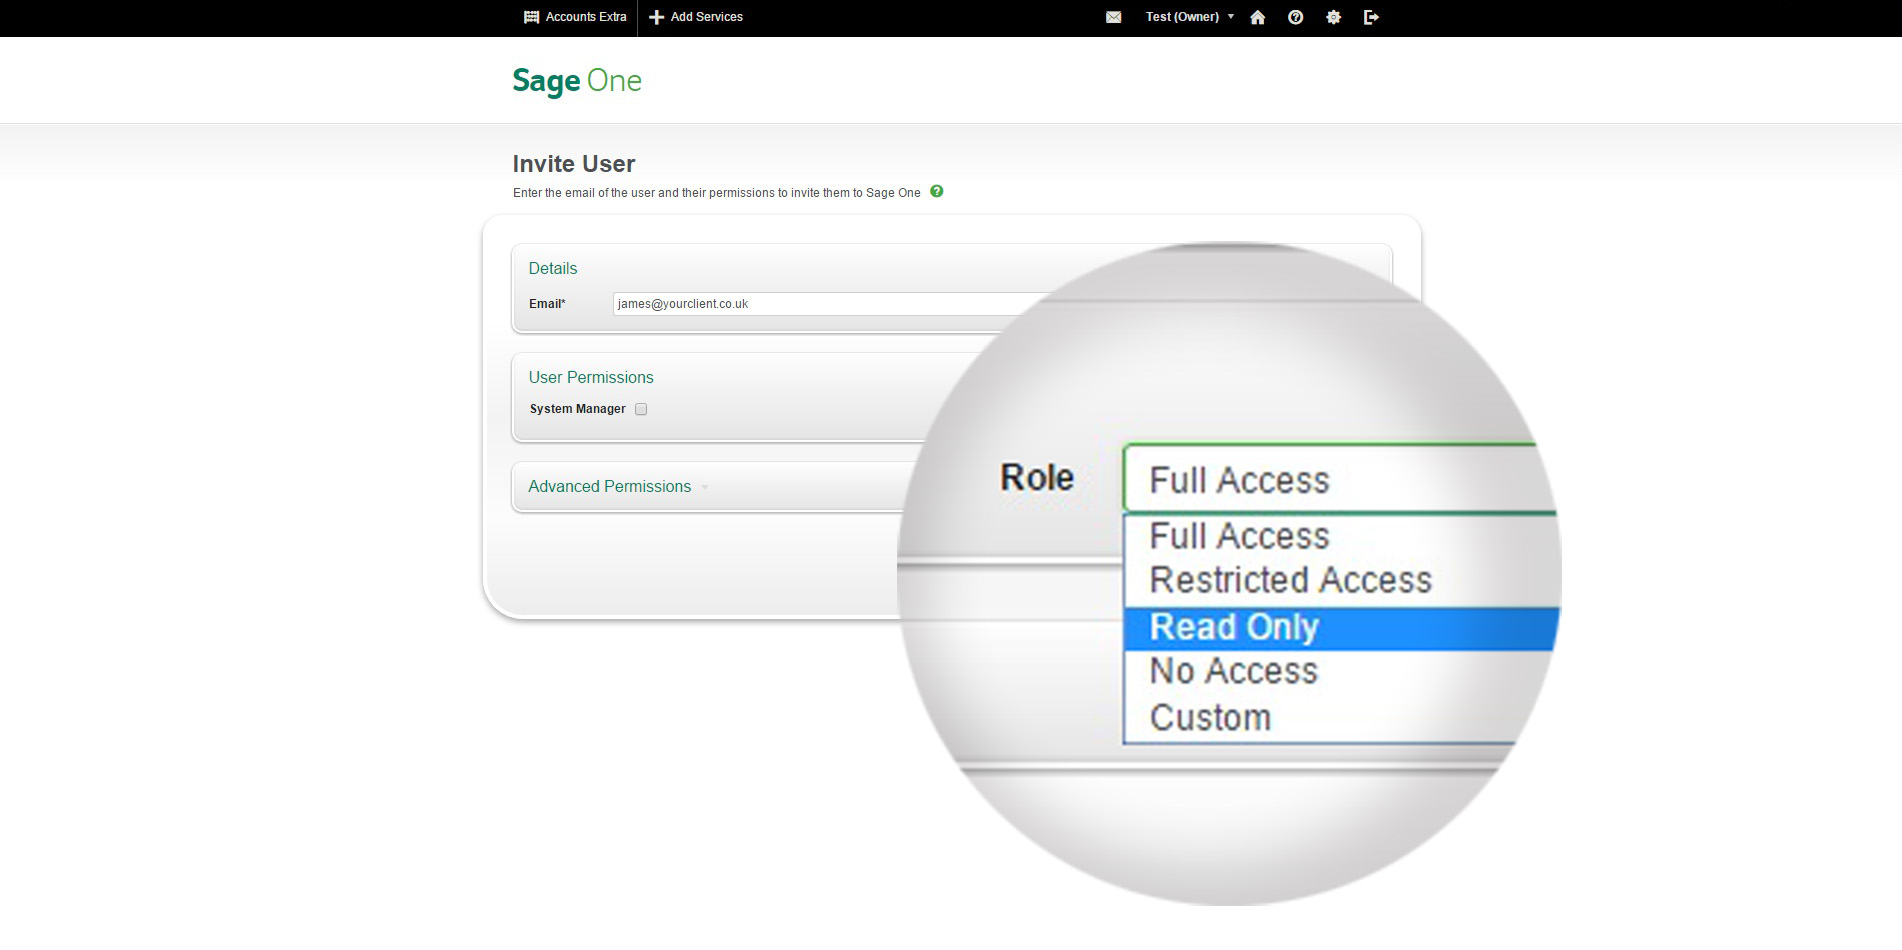Open the Accounts Extra service
The height and width of the screenshot is (950, 1902).
pos(575,17)
